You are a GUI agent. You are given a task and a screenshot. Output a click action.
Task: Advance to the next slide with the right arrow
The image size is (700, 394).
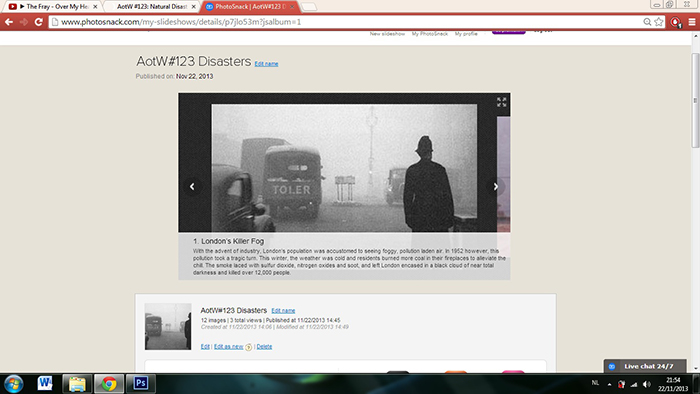pyautogui.click(x=496, y=187)
